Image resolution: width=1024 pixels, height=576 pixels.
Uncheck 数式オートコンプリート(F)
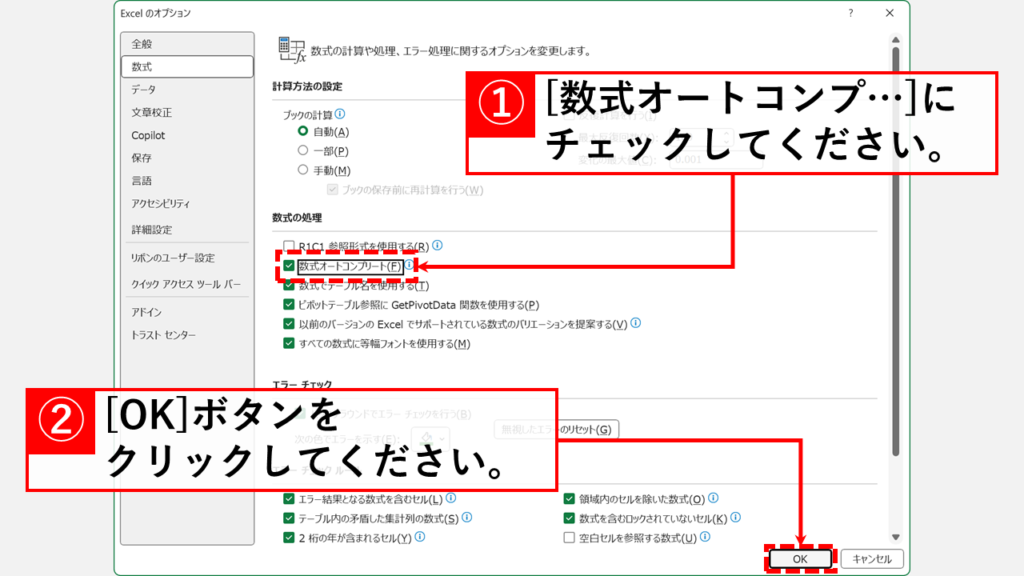(287, 266)
